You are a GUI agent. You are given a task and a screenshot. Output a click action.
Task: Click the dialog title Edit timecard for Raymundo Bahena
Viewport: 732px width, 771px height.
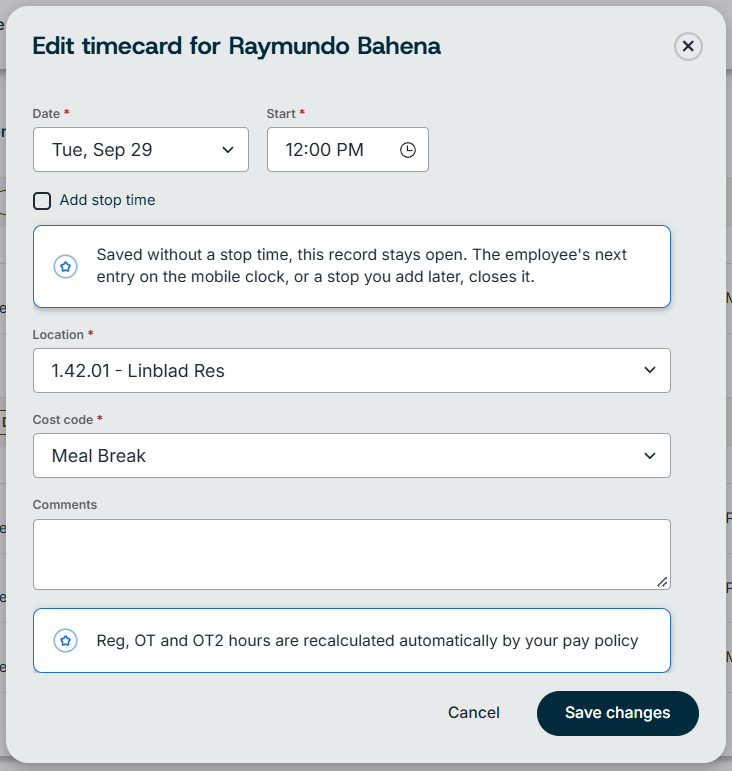coord(236,46)
